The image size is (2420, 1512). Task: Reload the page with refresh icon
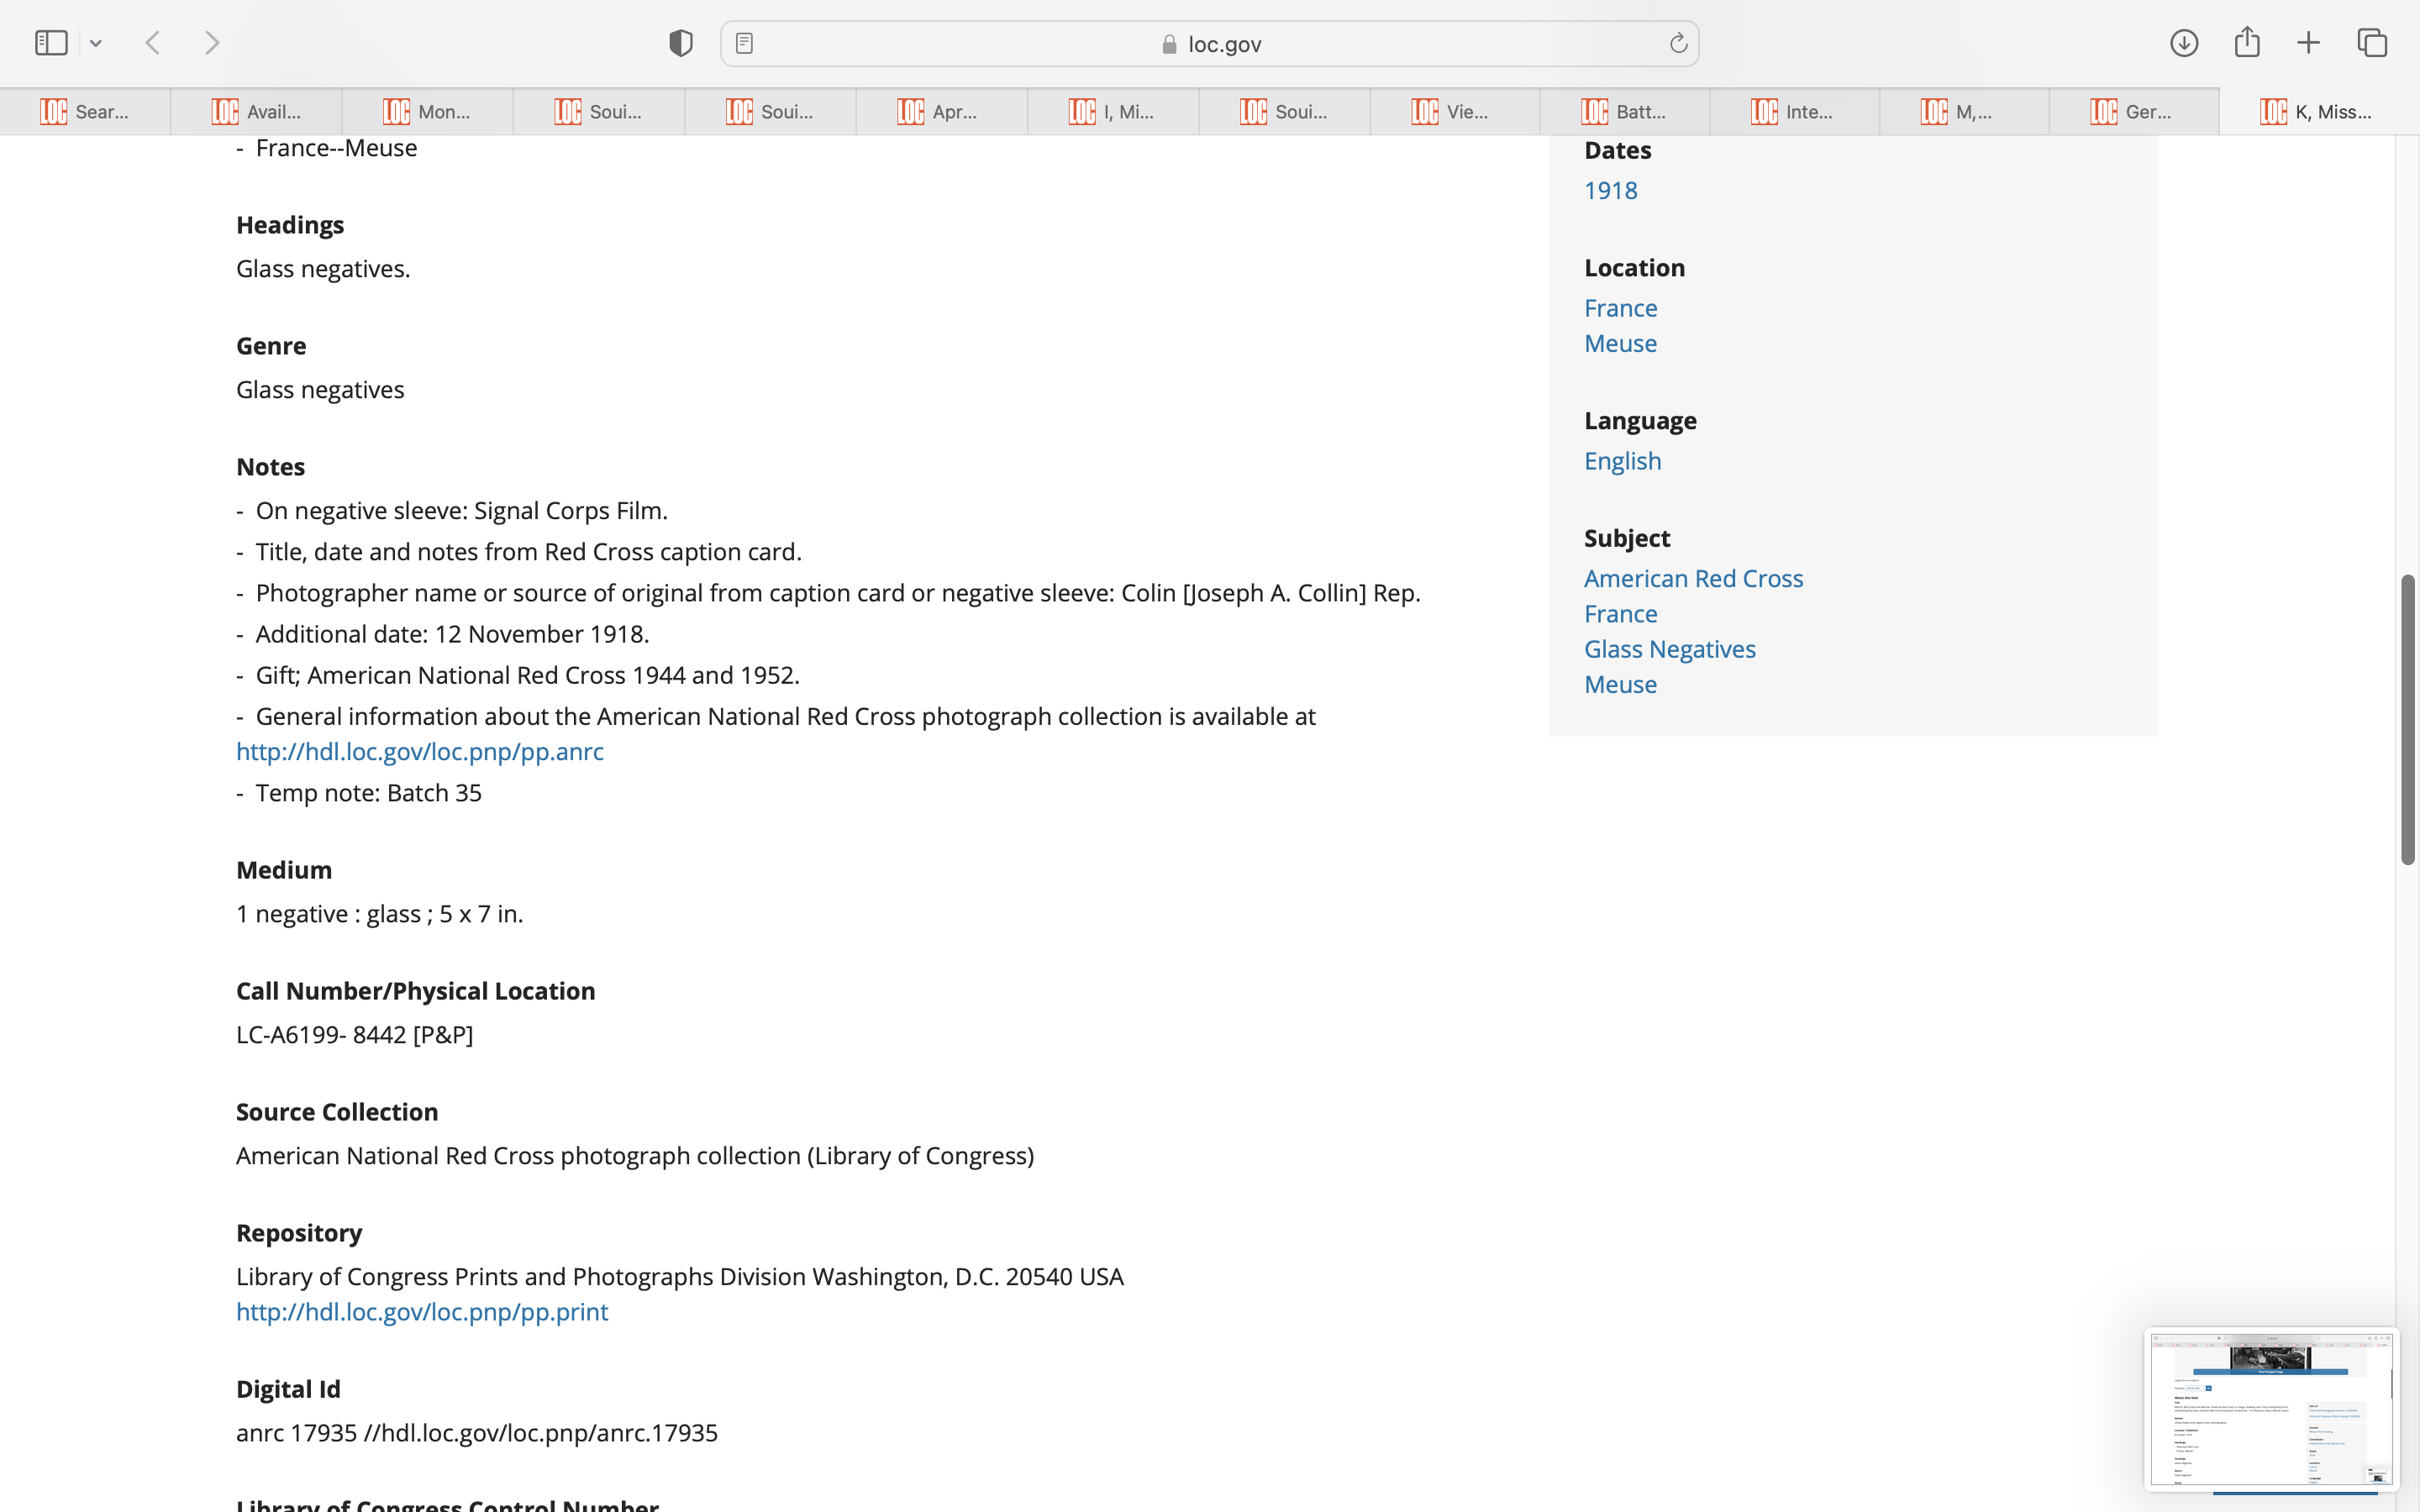1678,43
